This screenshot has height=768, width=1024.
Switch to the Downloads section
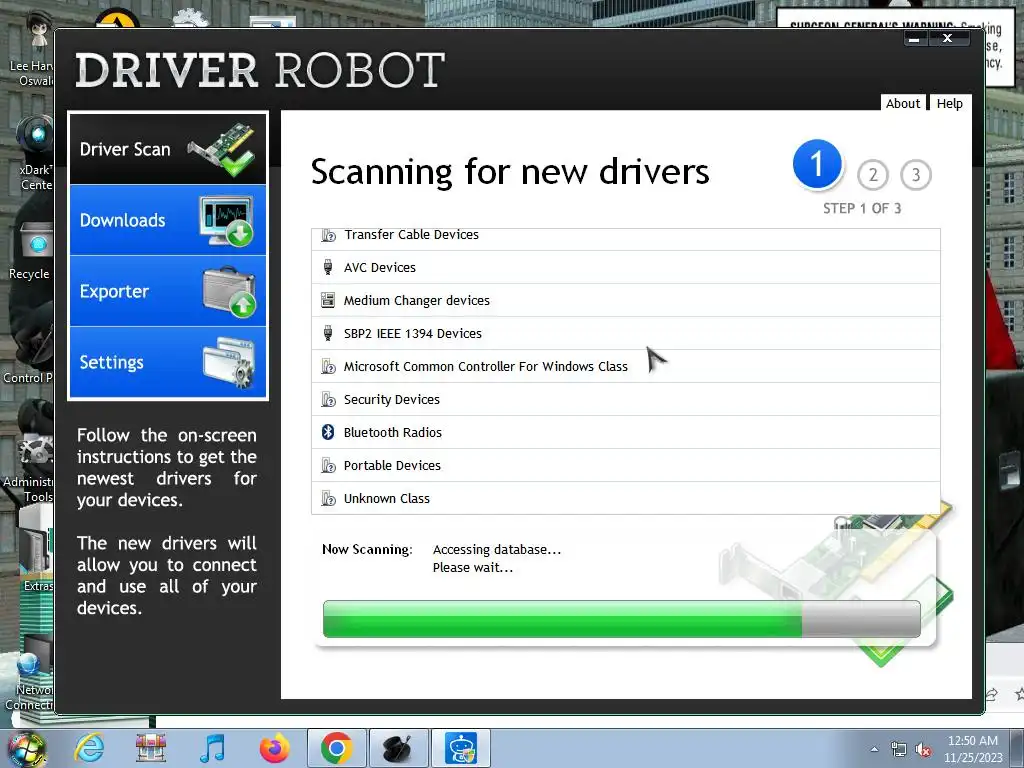coord(168,220)
